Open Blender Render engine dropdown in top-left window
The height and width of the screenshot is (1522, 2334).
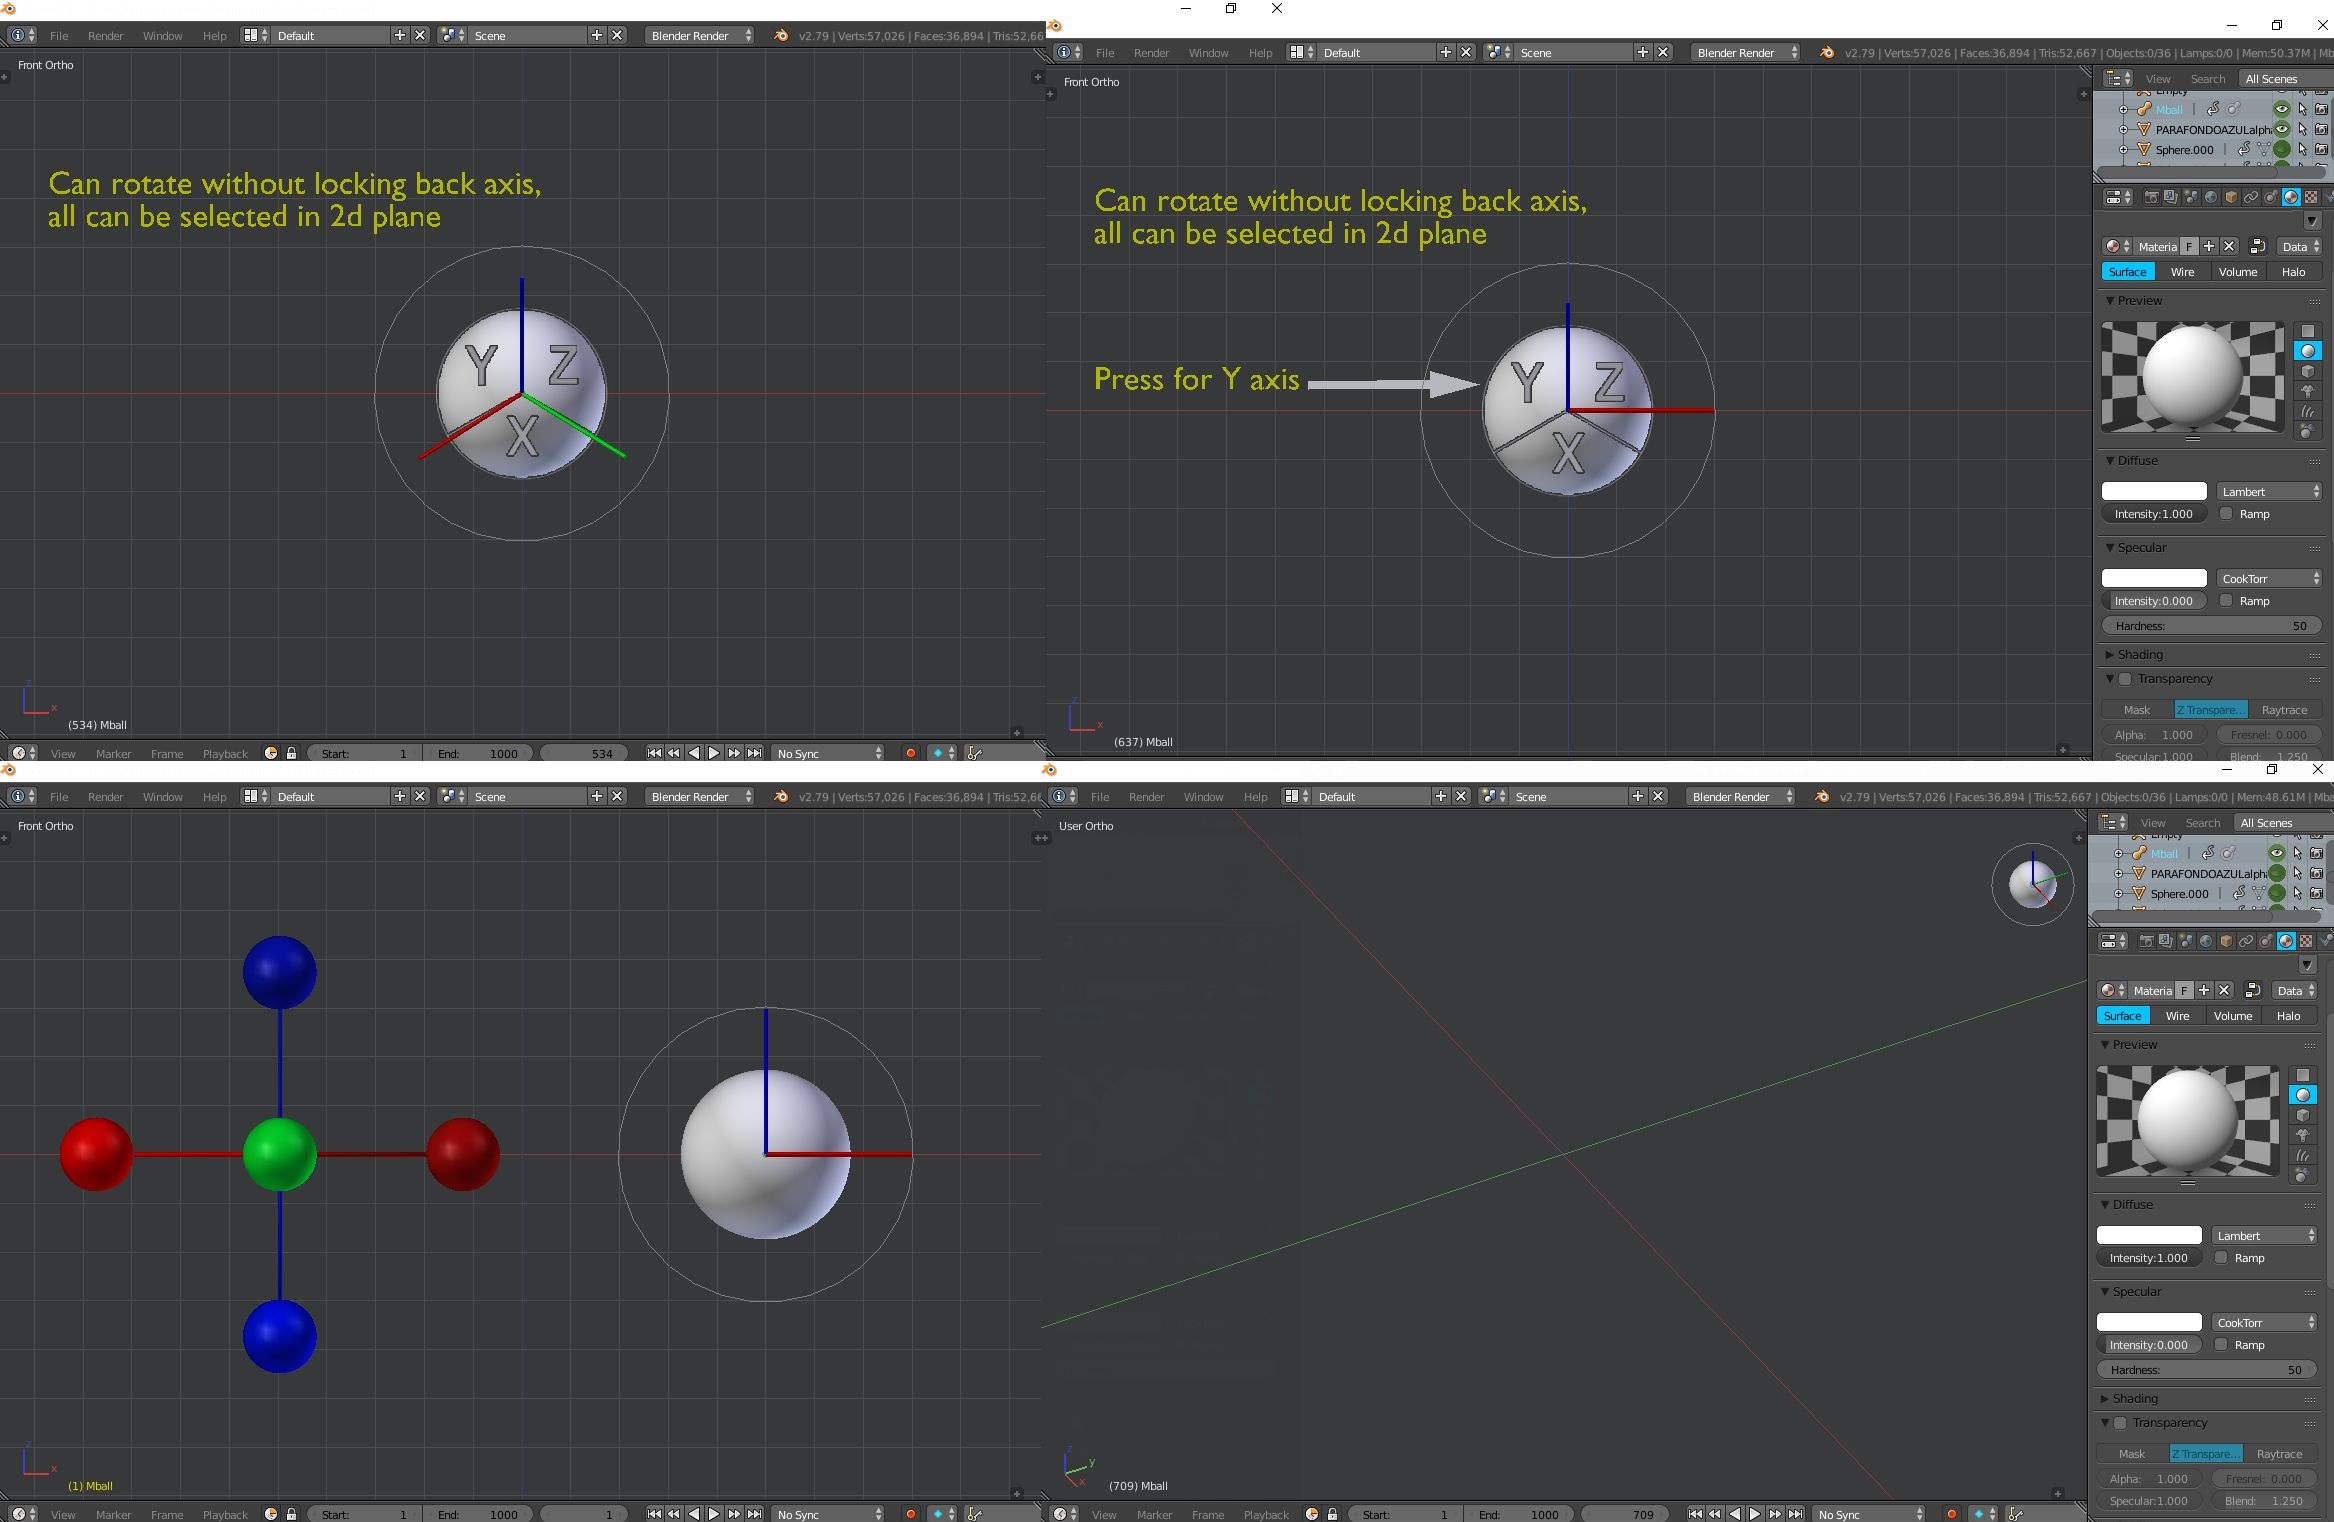pyautogui.click(x=700, y=35)
